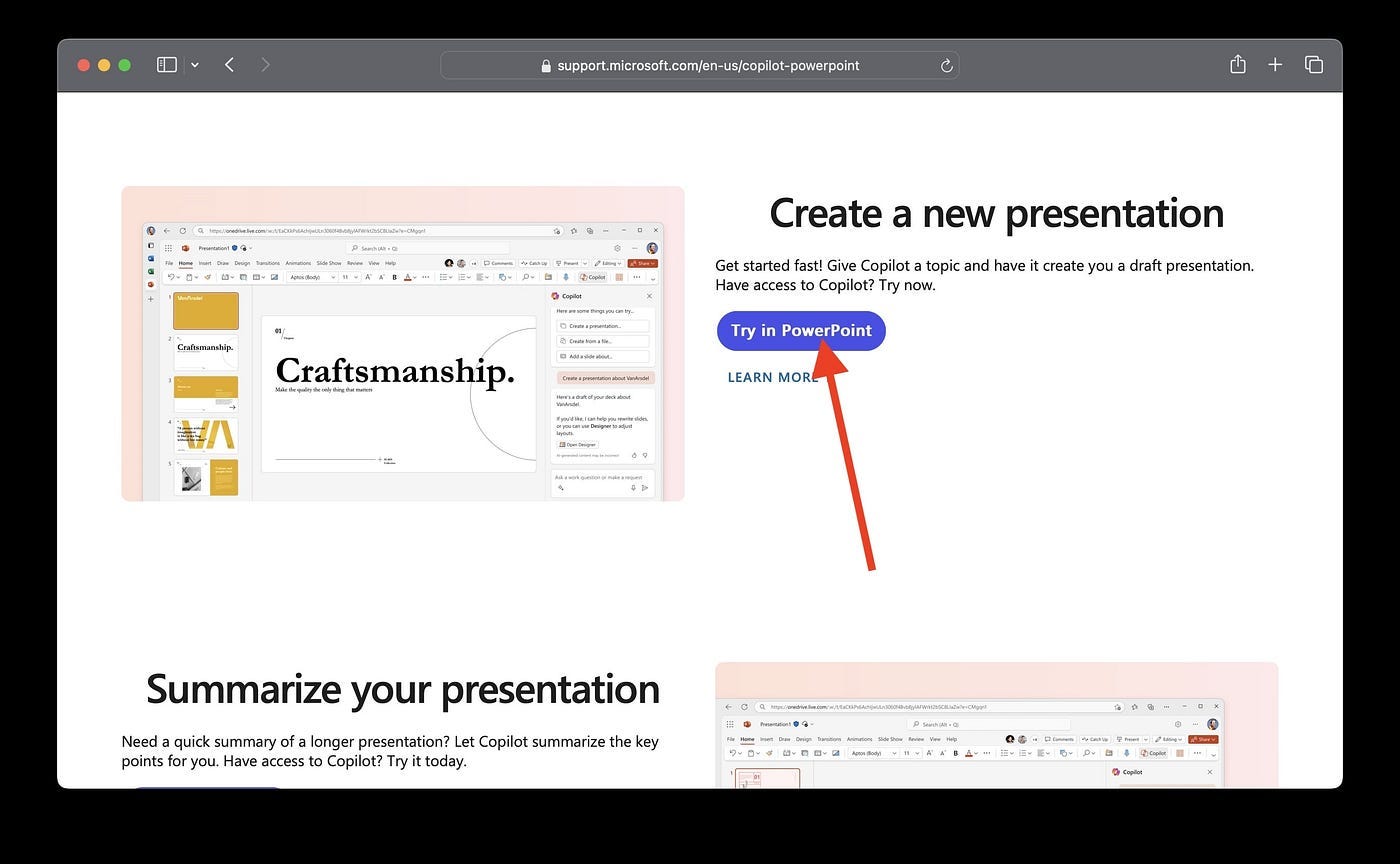This screenshot has height=864, width=1400.
Task: Click the green full screen button
Action: pos(124,65)
